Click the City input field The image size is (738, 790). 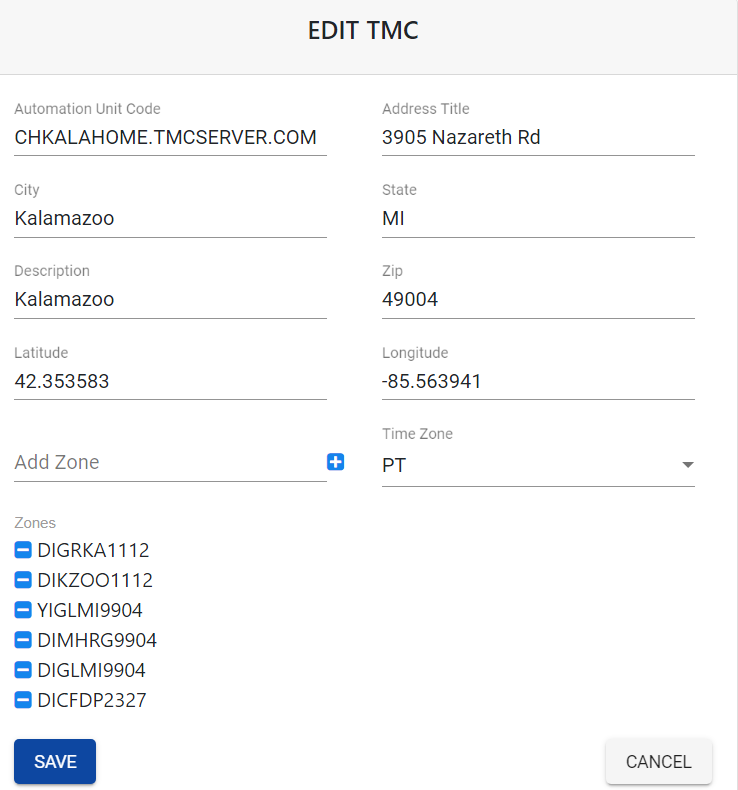tap(170, 219)
